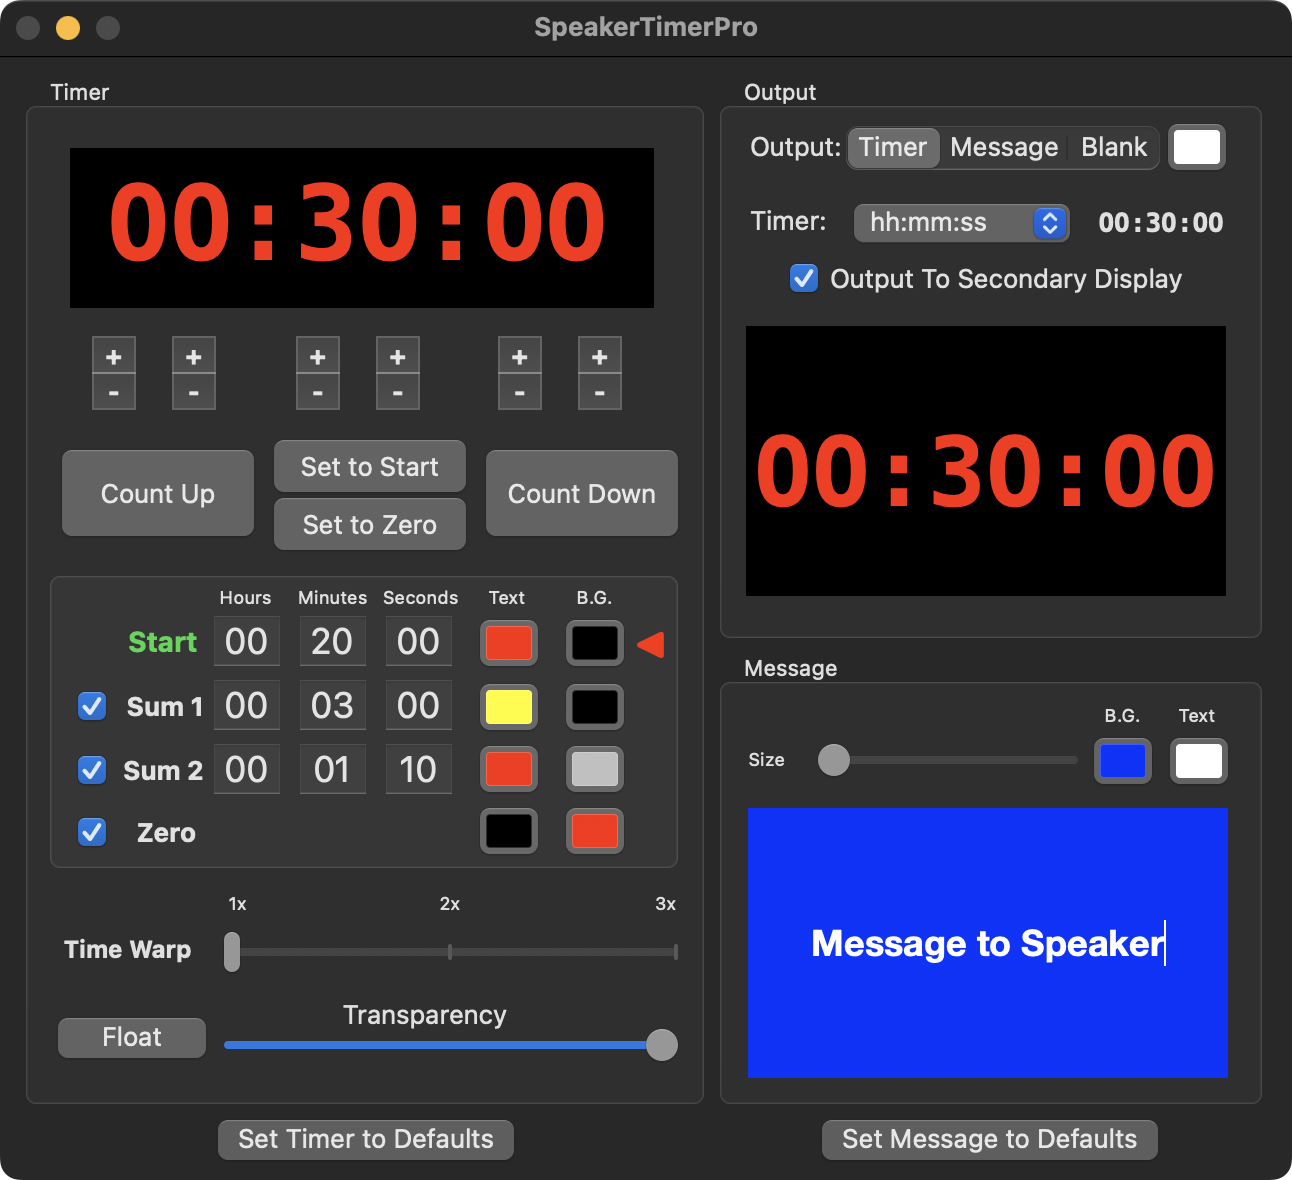This screenshot has height=1180, width=1292.
Task: Increase the minutes units digit with plus
Action: (398, 357)
